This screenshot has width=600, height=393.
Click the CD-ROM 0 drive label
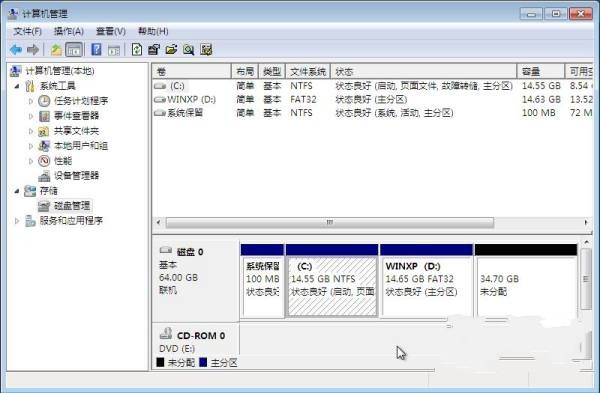click(x=201, y=336)
